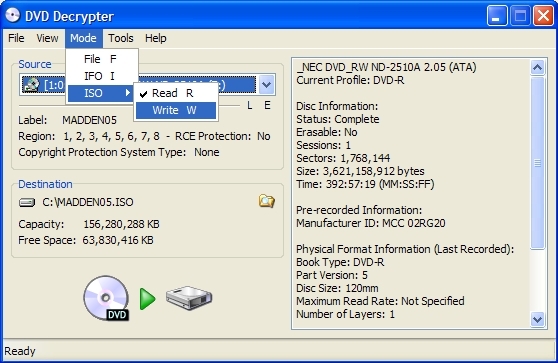Click the 'Size: 3,621,158,912 bytes' line
Viewport: 558px width, 363px height.
[360, 171]
